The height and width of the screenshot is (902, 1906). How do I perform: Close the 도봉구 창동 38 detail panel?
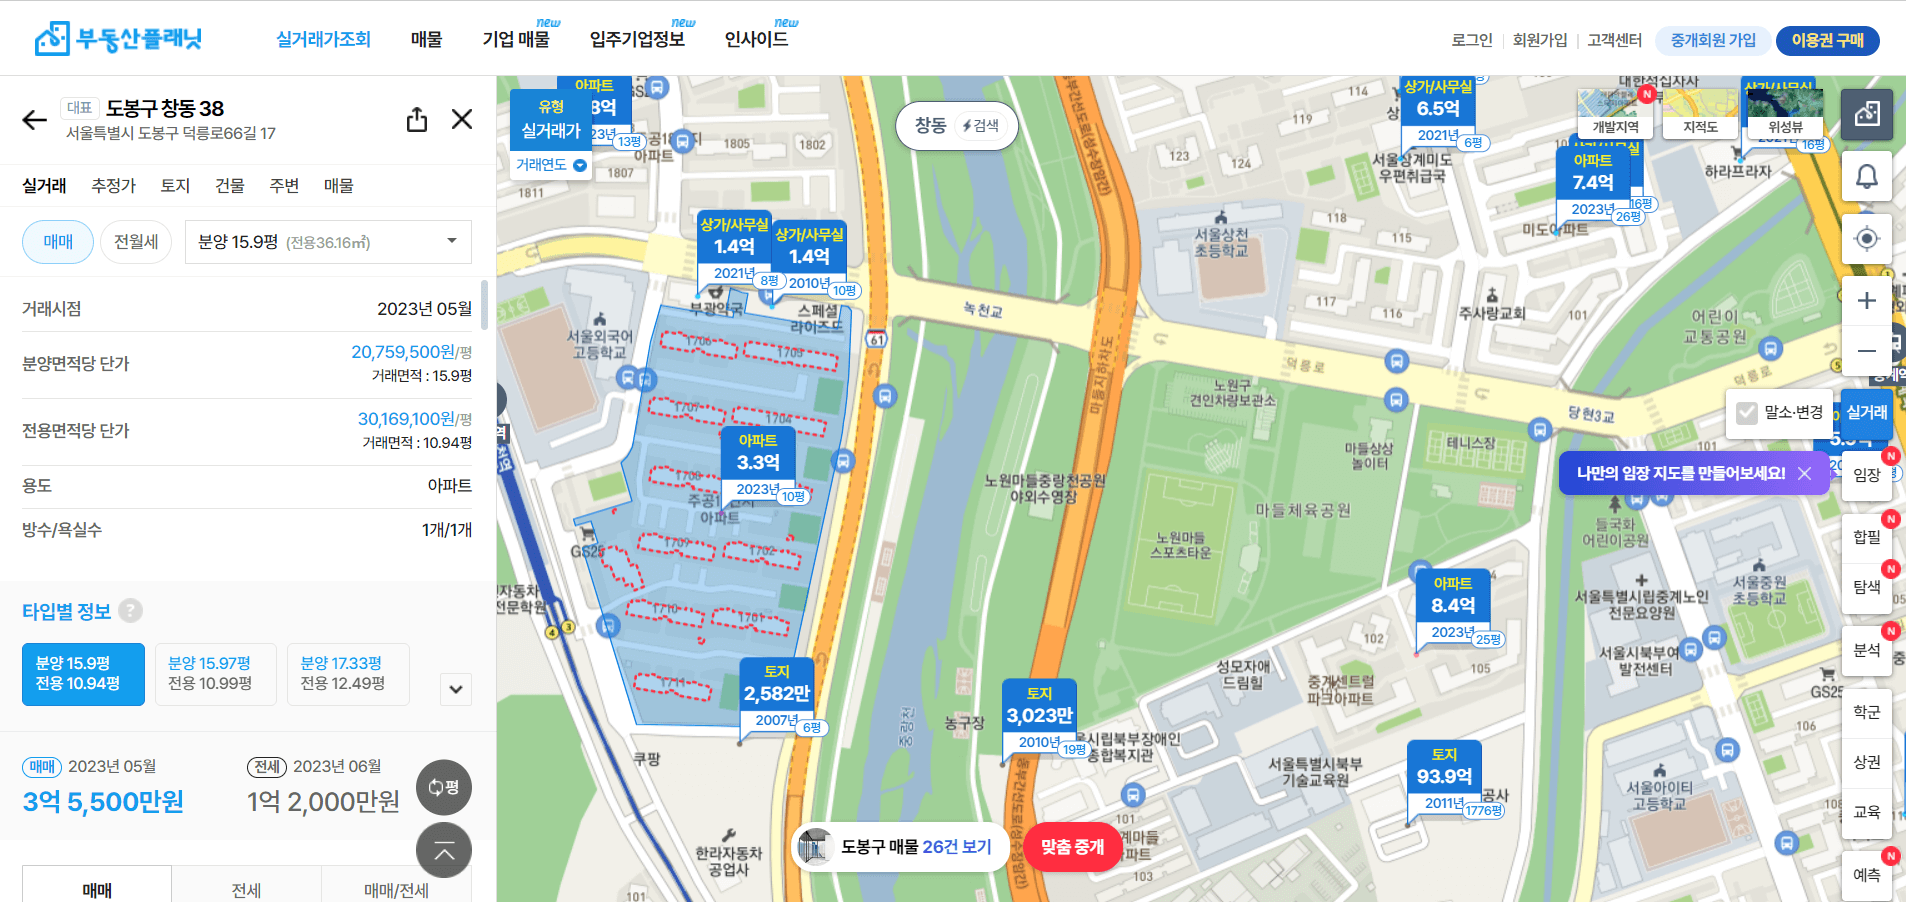point(462,119)
